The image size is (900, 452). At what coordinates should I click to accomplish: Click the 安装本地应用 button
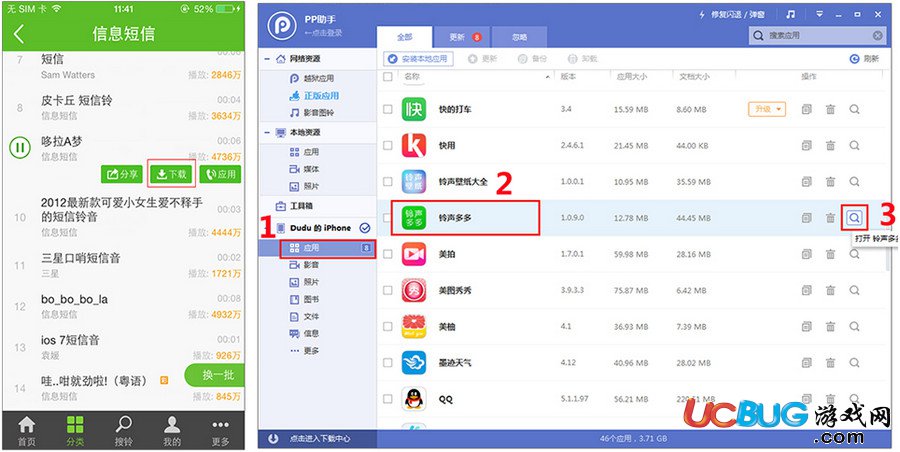pos(418,59)
